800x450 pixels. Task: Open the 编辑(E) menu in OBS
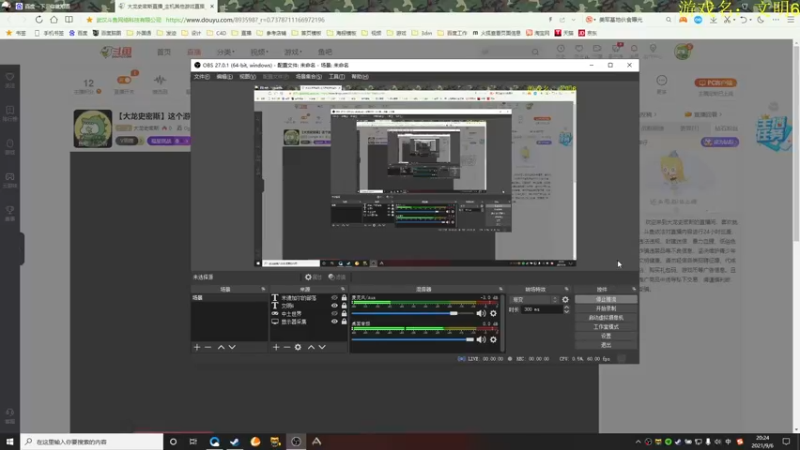[224, 77]
